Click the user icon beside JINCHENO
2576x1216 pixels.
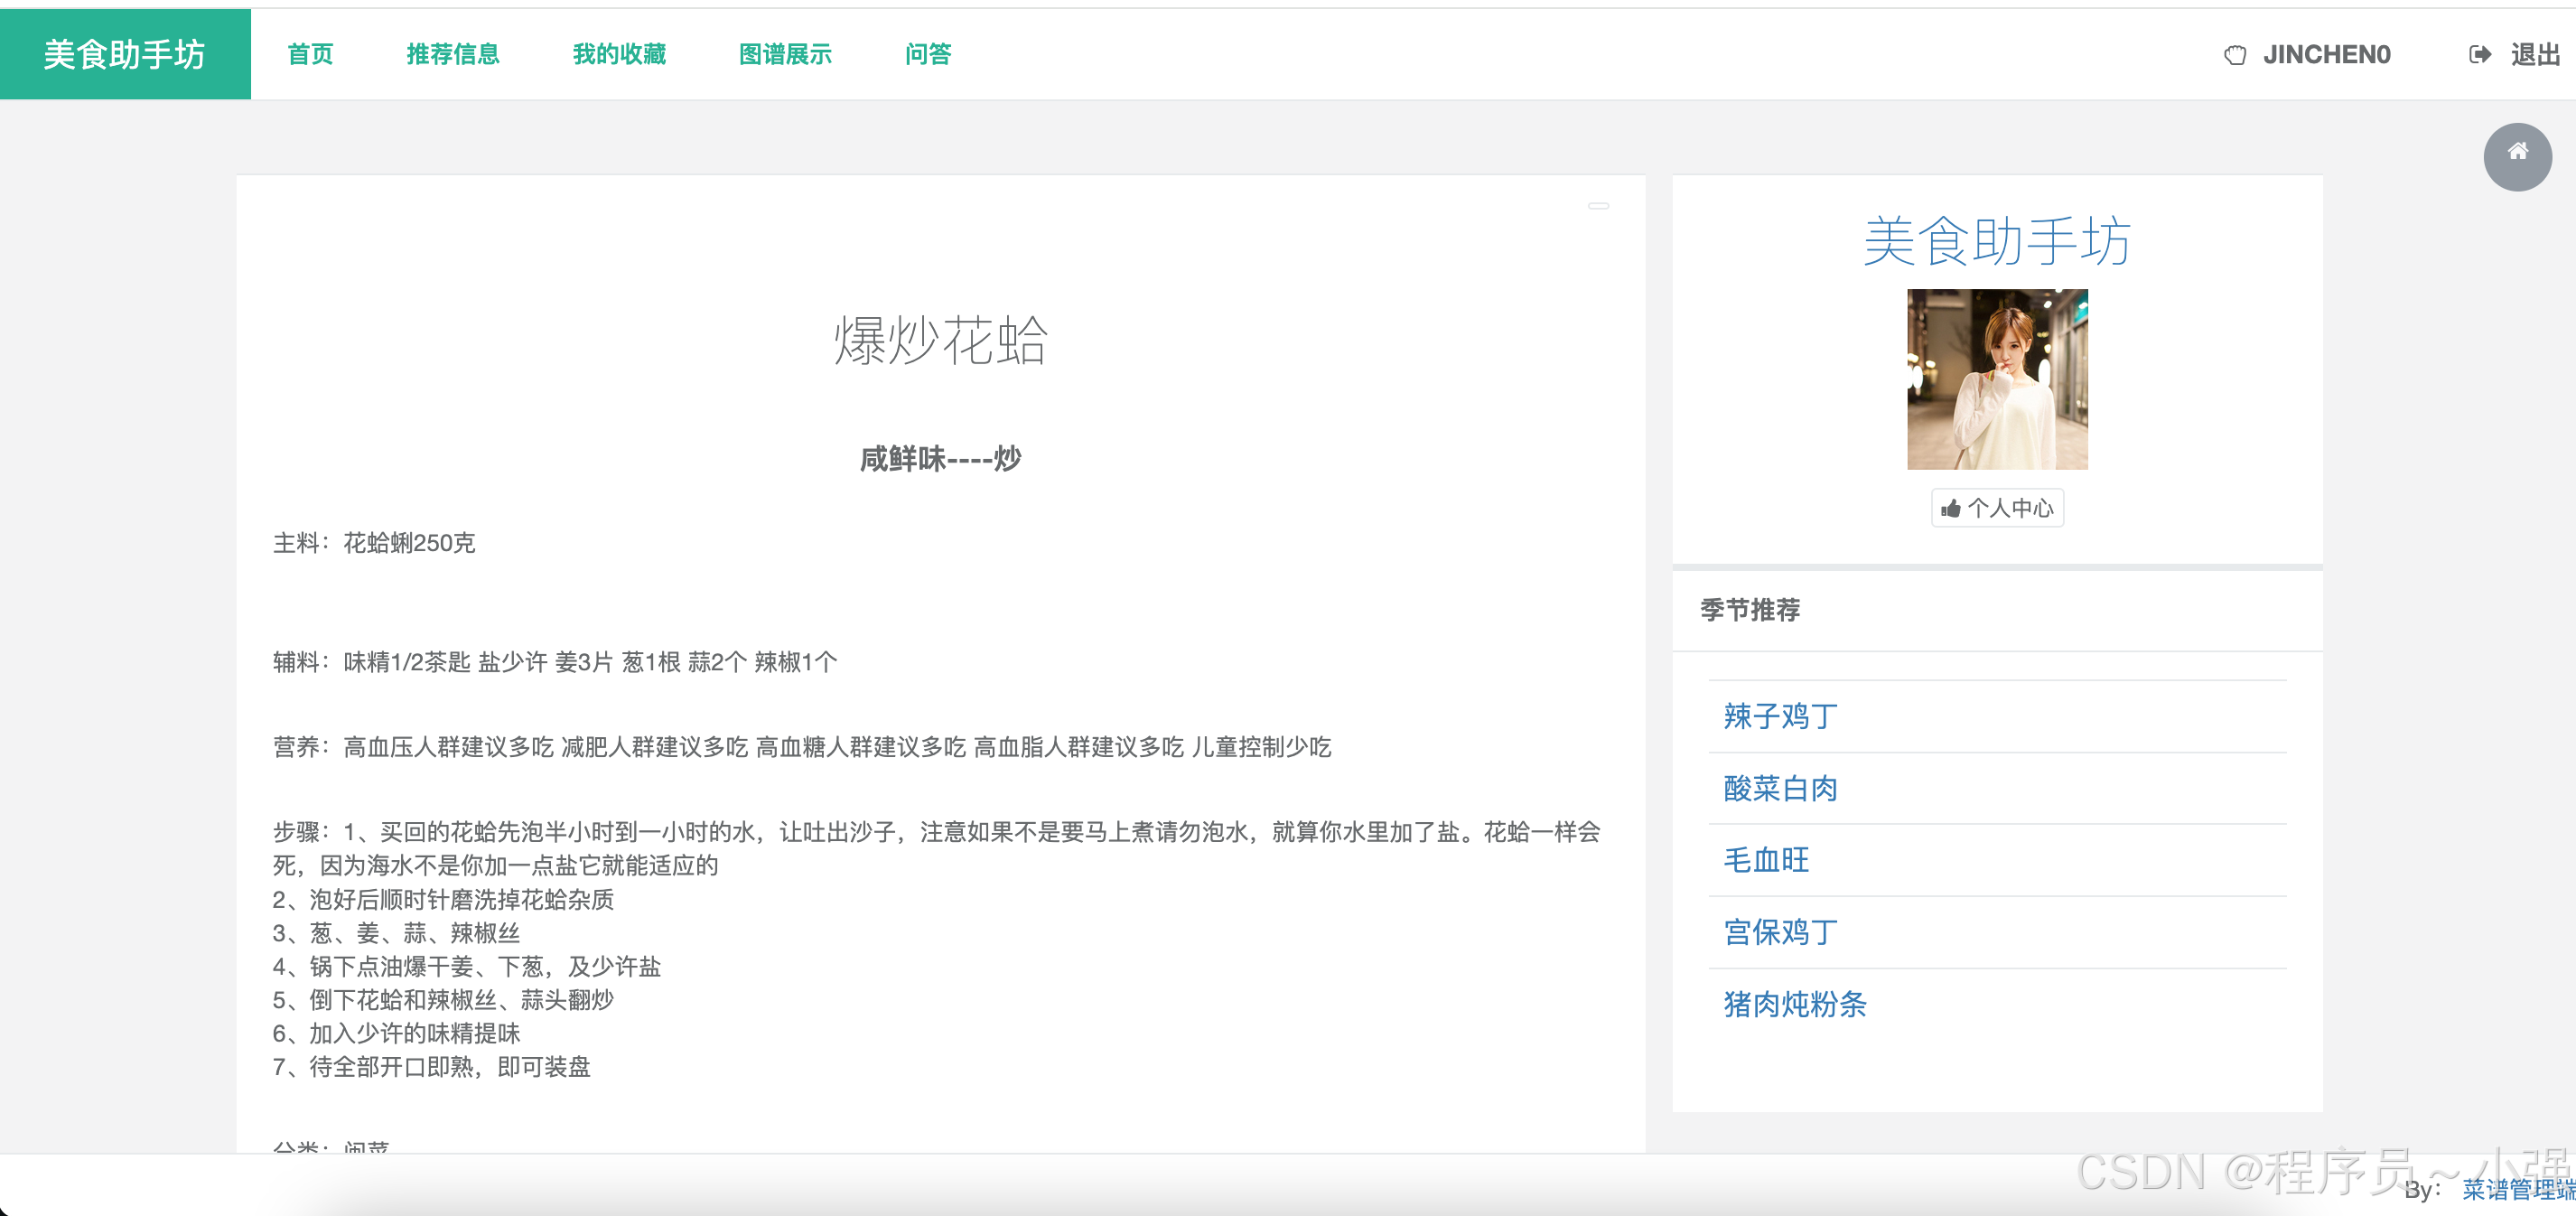pos(2234,55)
